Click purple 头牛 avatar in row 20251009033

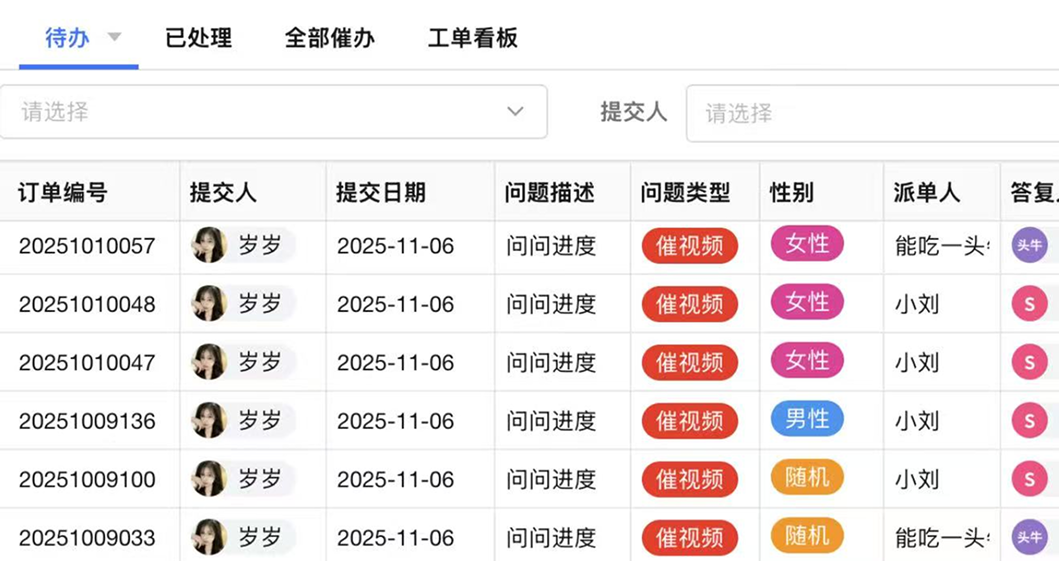pyautogui.click(x=1029, y=537)
